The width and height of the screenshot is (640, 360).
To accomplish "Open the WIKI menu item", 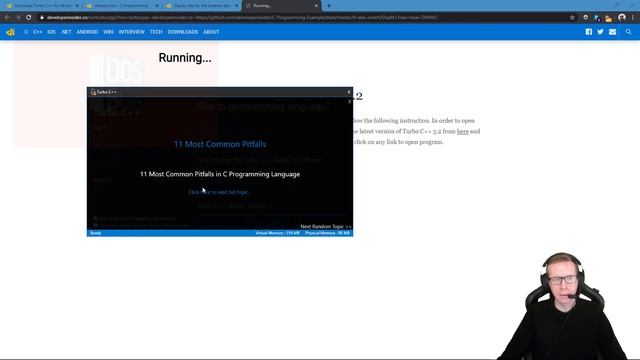I will point(109,32).
